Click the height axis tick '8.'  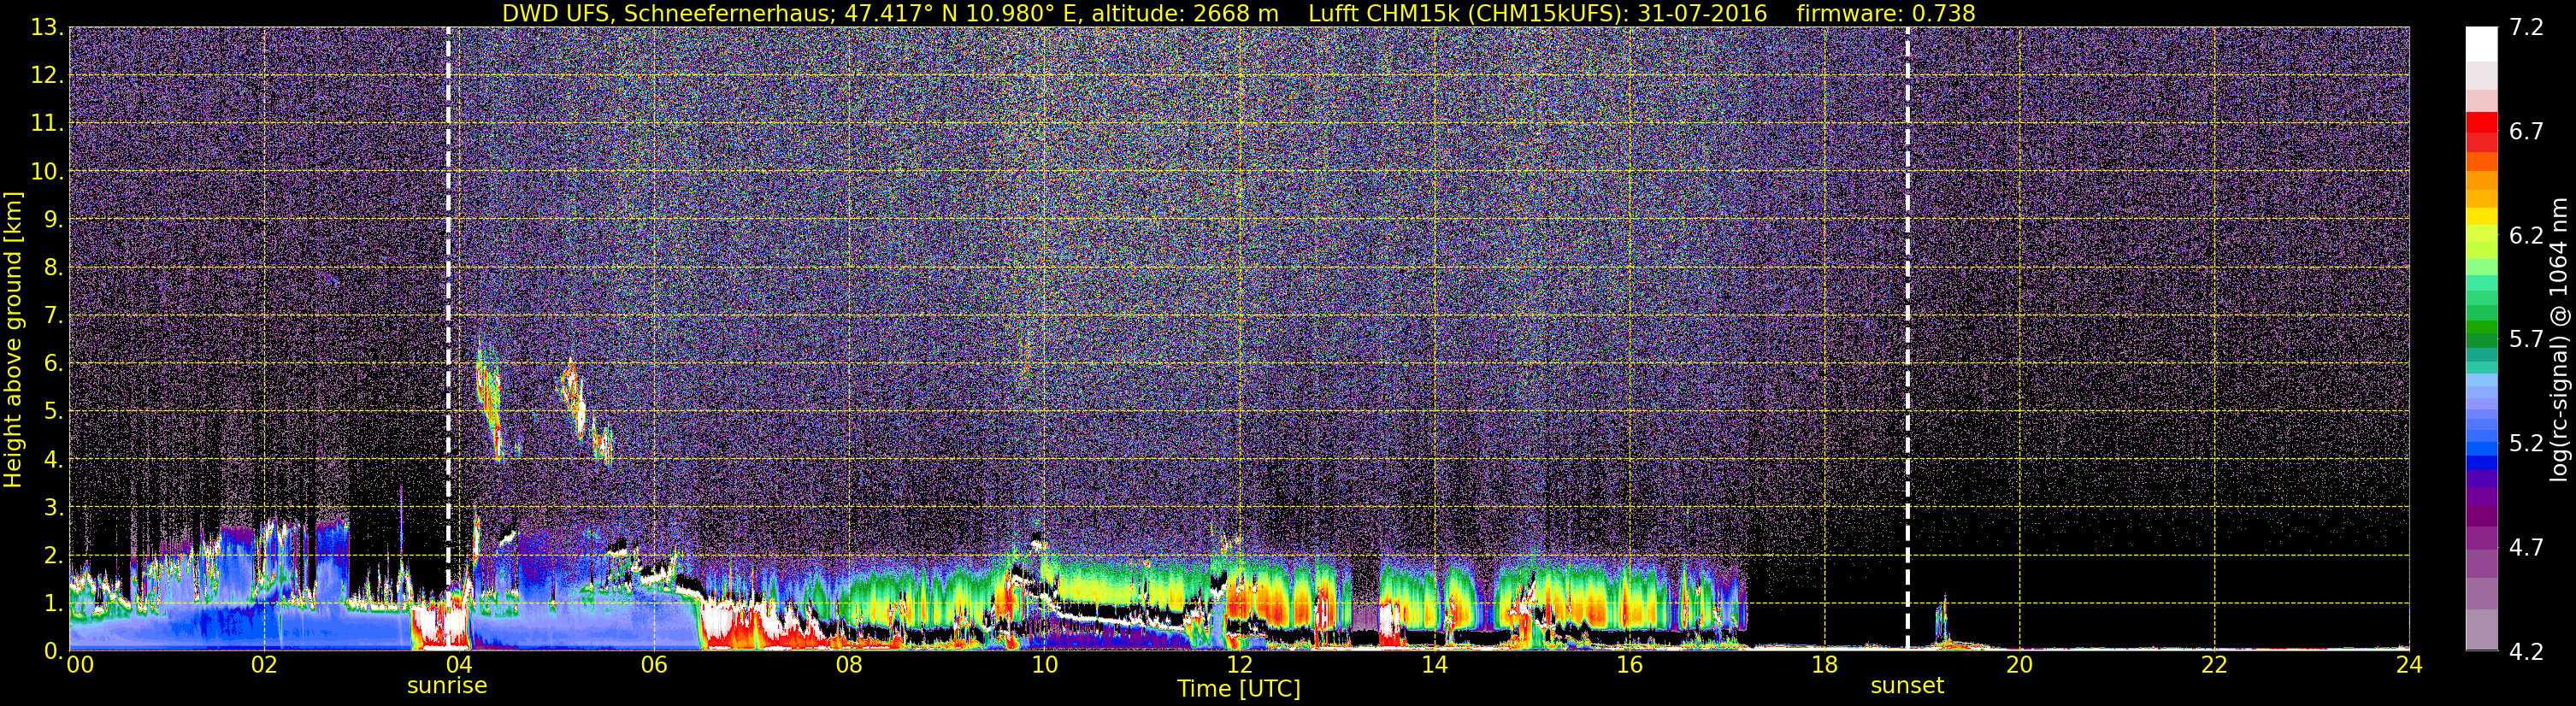[x=53, y=267]
